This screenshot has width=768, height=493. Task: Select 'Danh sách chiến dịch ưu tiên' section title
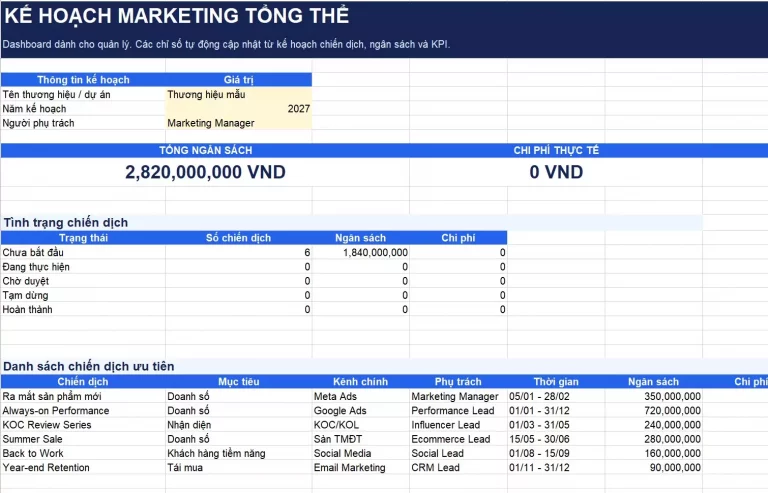[89, 366]
